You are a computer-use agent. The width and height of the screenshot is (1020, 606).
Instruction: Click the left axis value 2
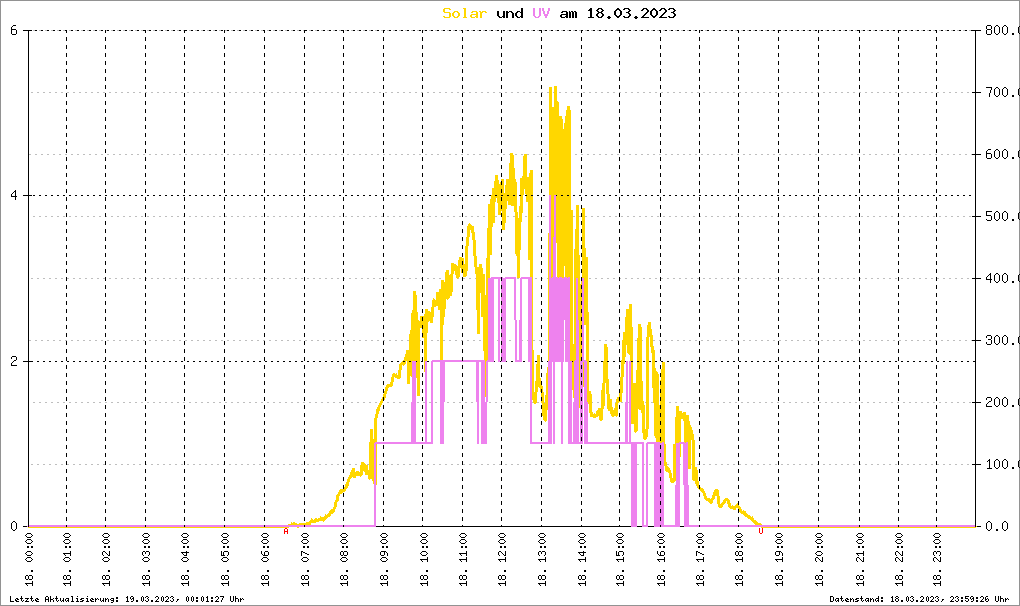point(14,362)
